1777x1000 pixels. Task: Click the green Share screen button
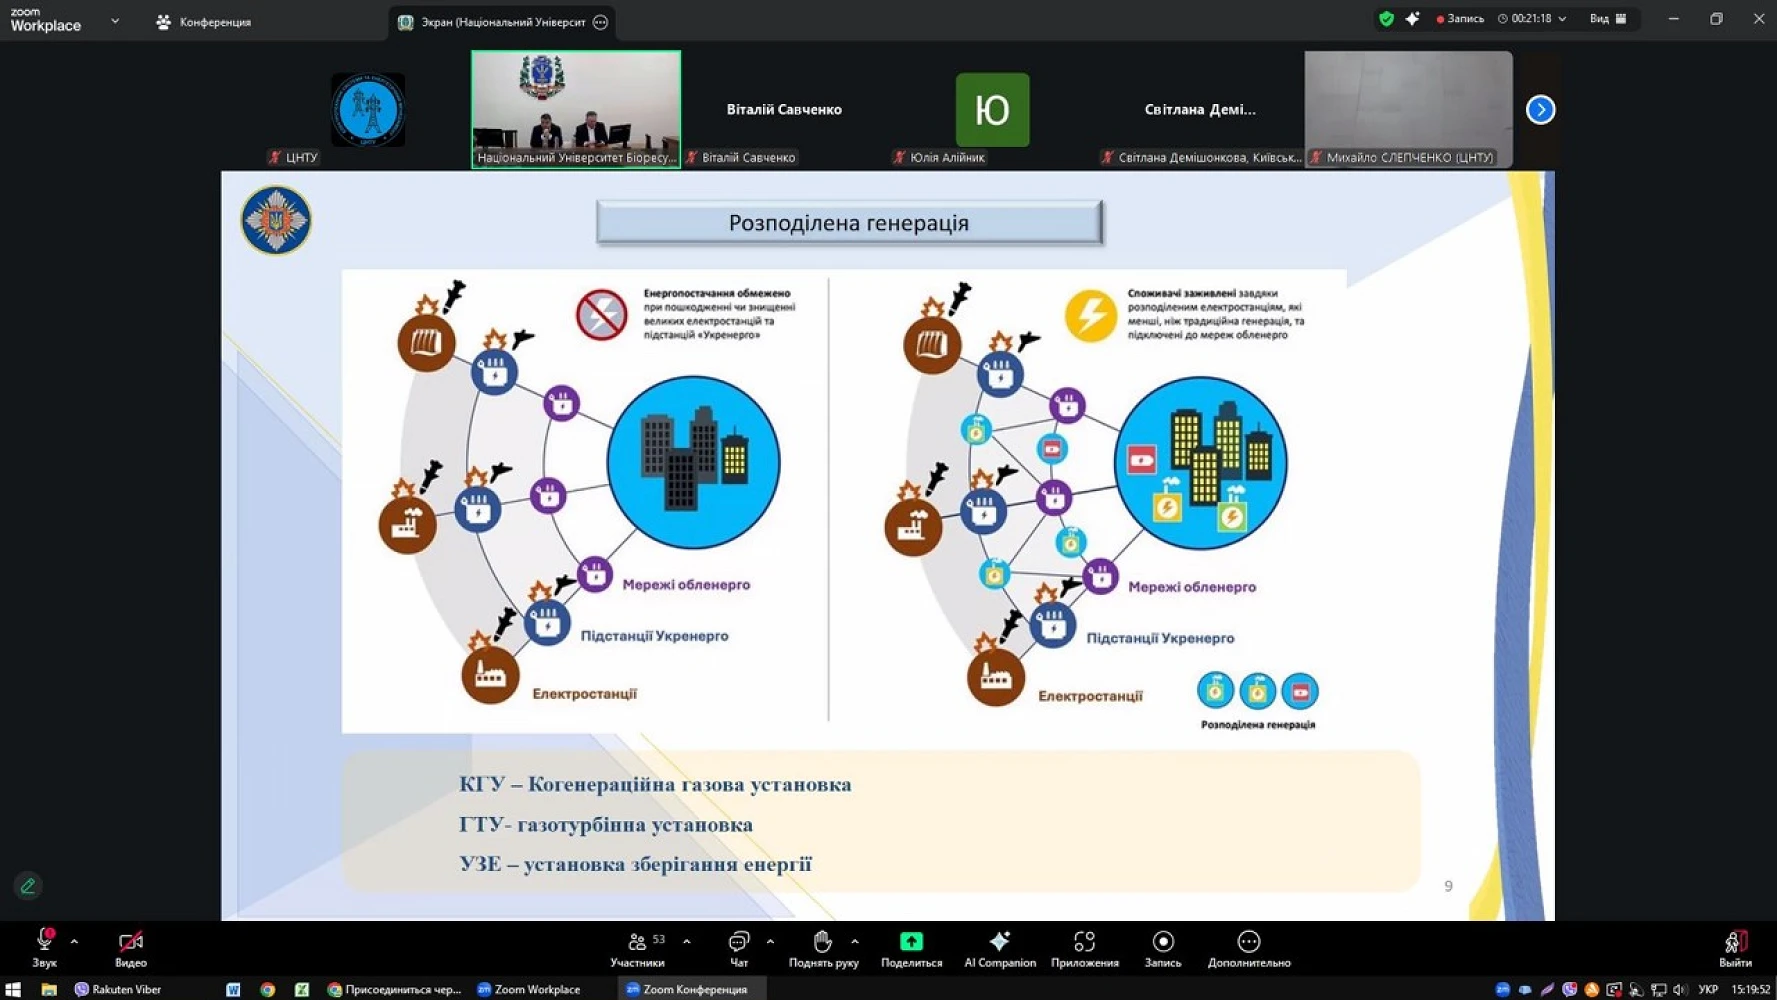pyautogui.click(x=911, y=948)
